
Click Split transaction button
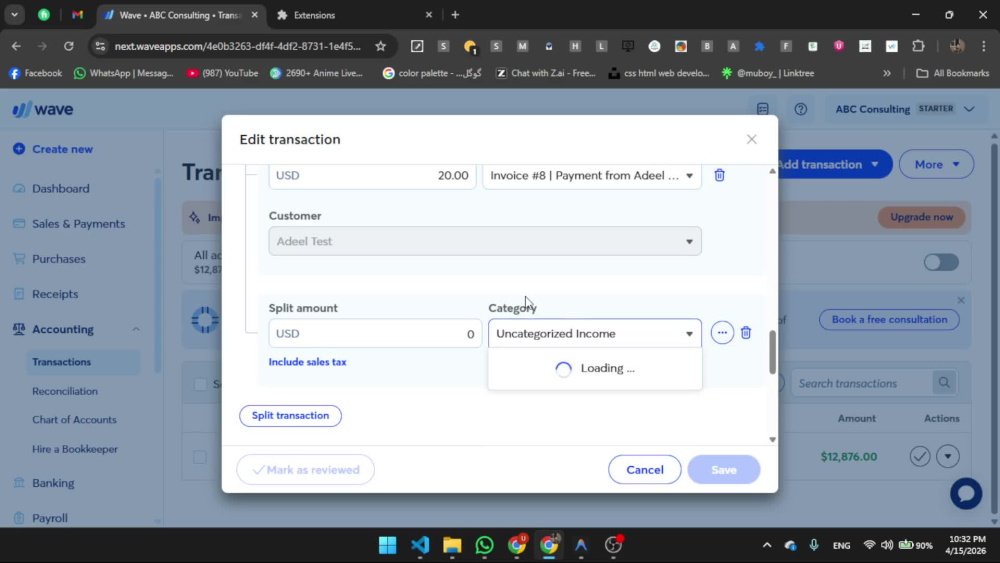tap(290, 416)
